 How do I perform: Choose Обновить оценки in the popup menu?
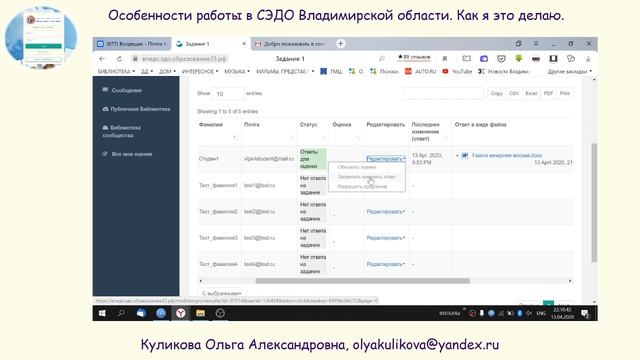[x=357, y=167]
